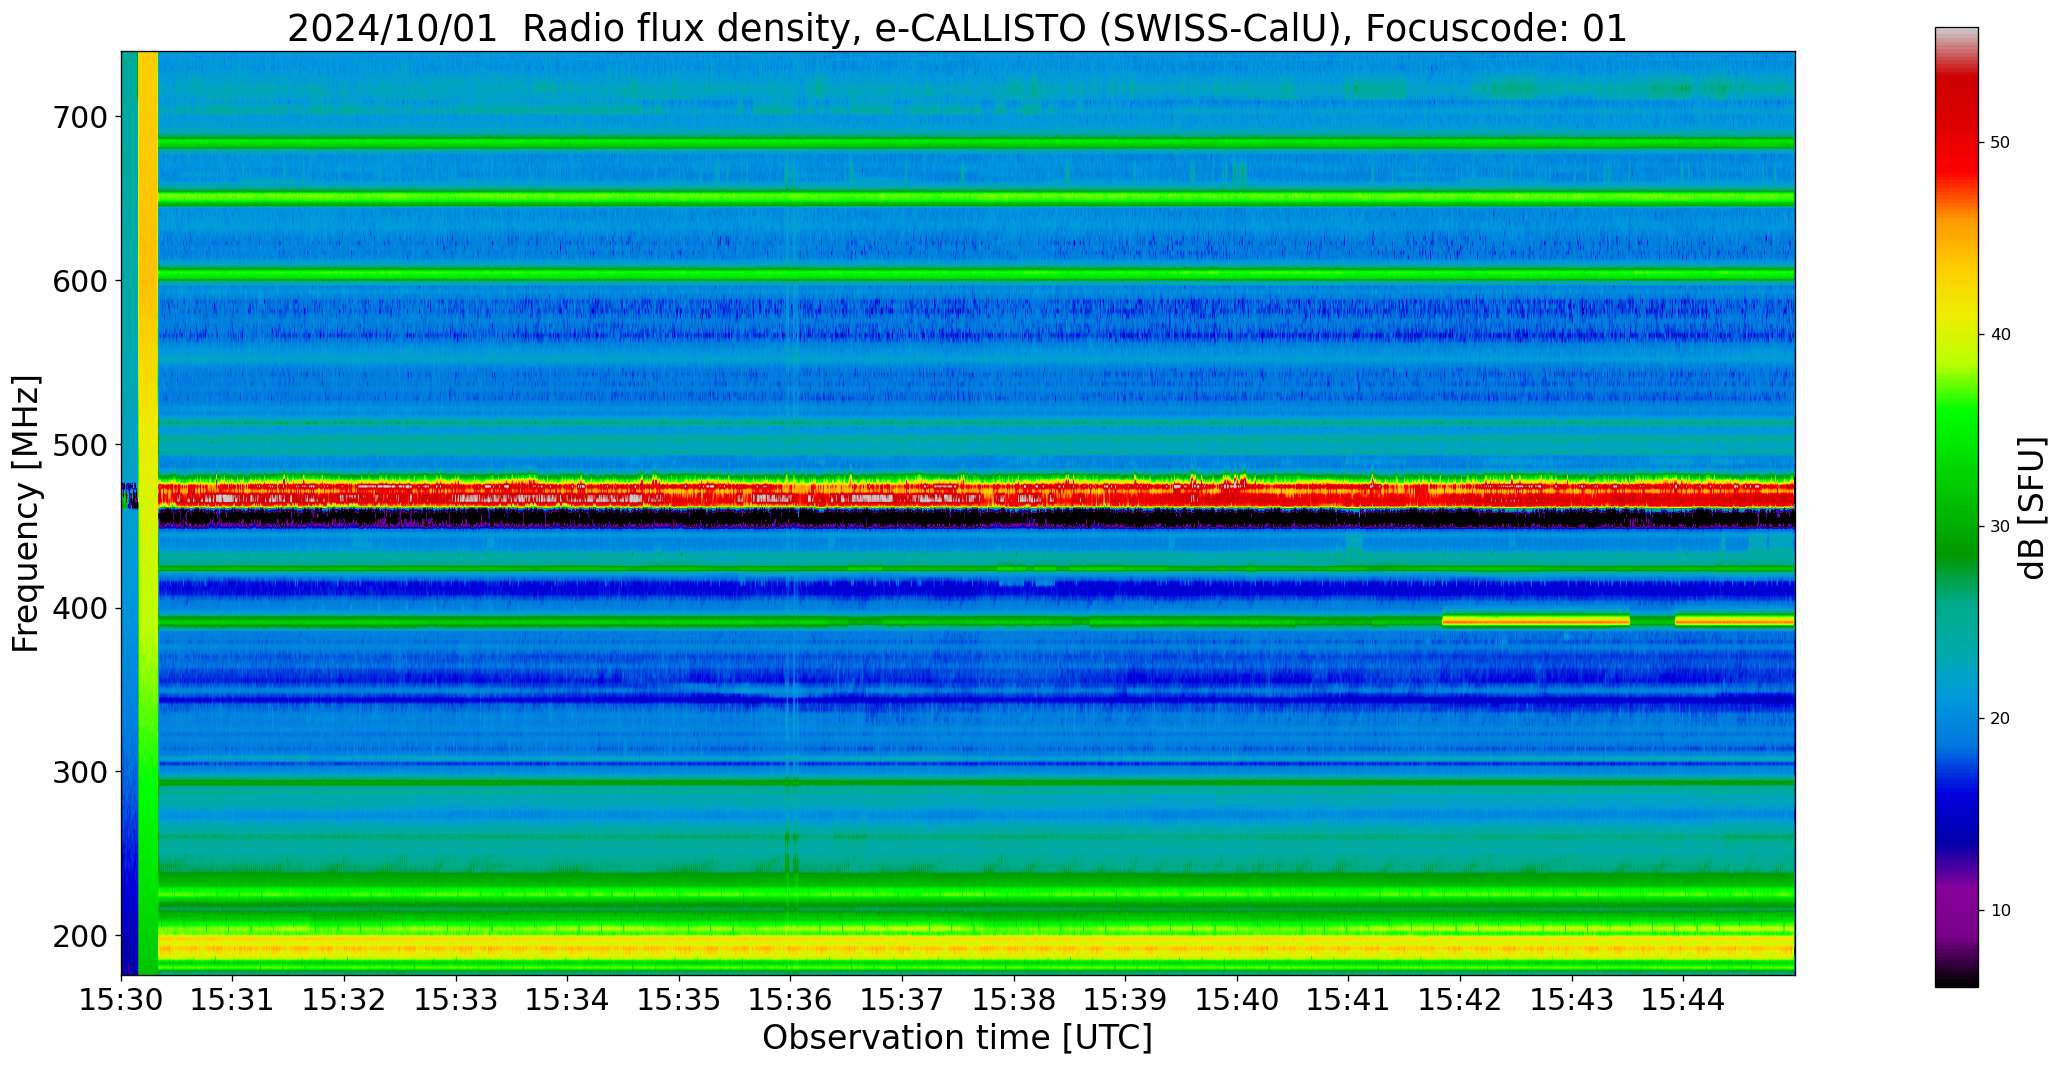Click the bright yellow band near 195 MHz
The width and height of the screenshot is (2062, 1067).
[x=976, y=947]
